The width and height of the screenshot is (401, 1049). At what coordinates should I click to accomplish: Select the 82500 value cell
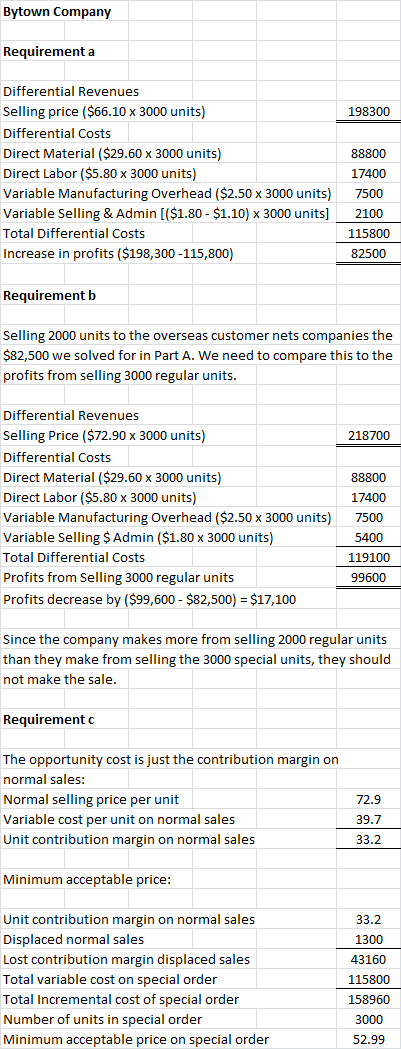[x=369, y=254]
